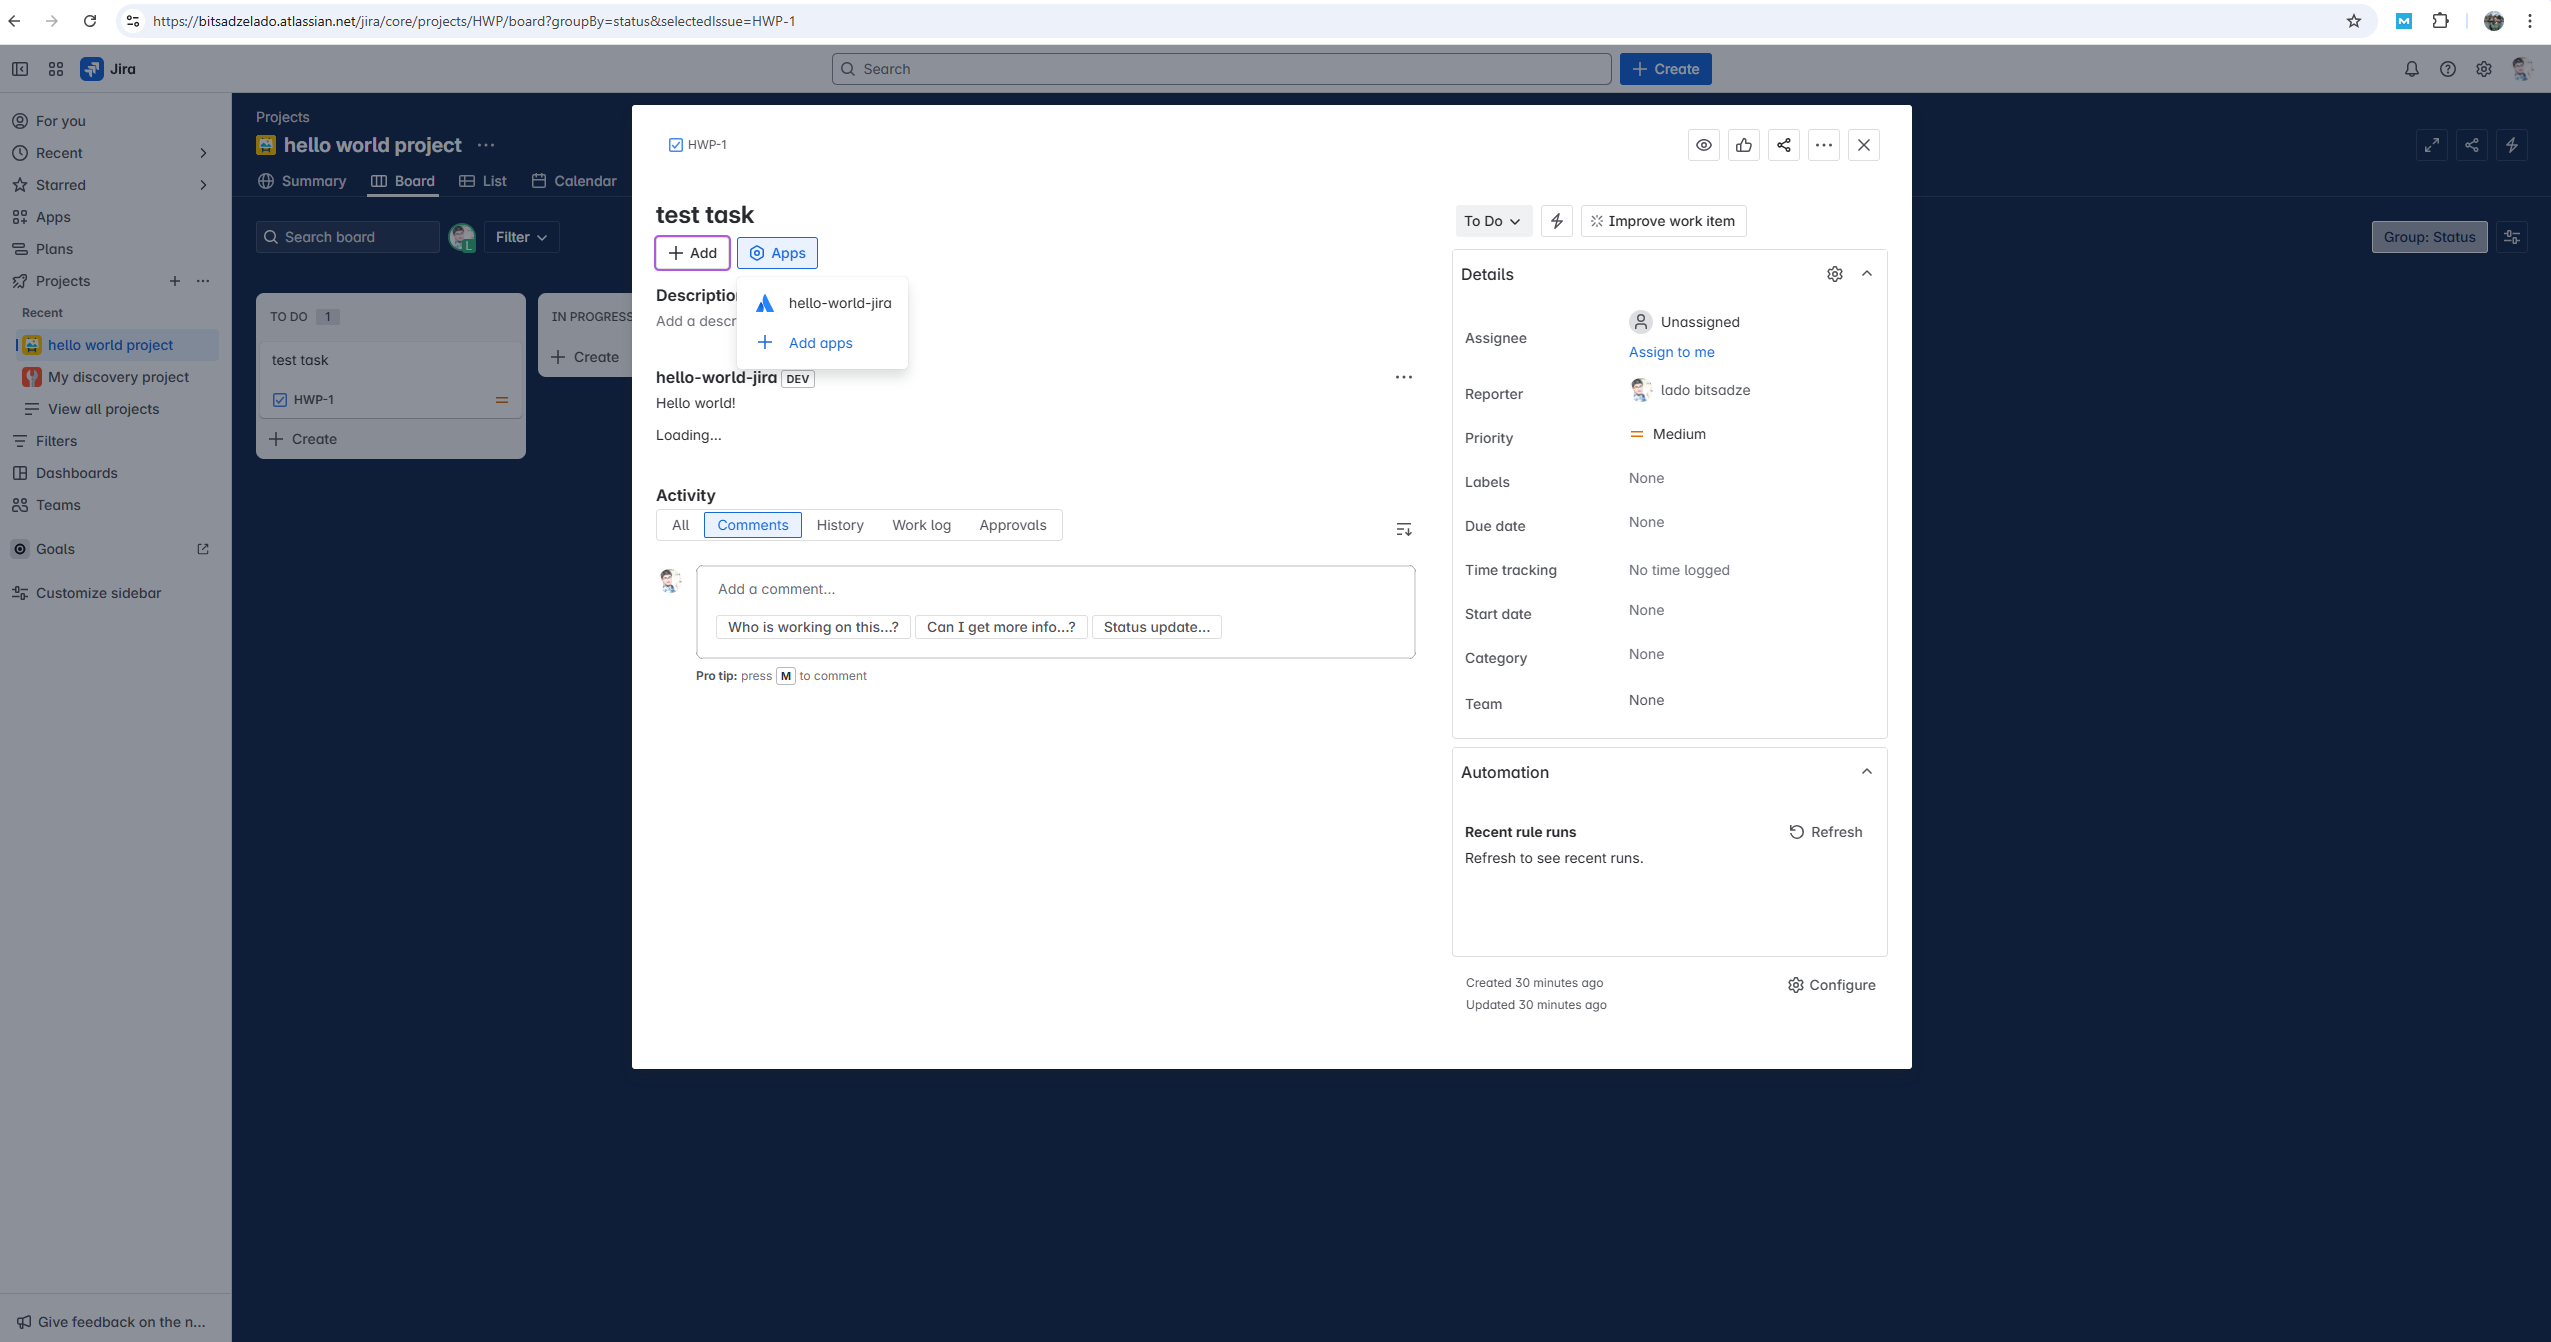Click the automation lightning bolt beside To Do
The image size is (2551, 1342).
click(1557, 221)
